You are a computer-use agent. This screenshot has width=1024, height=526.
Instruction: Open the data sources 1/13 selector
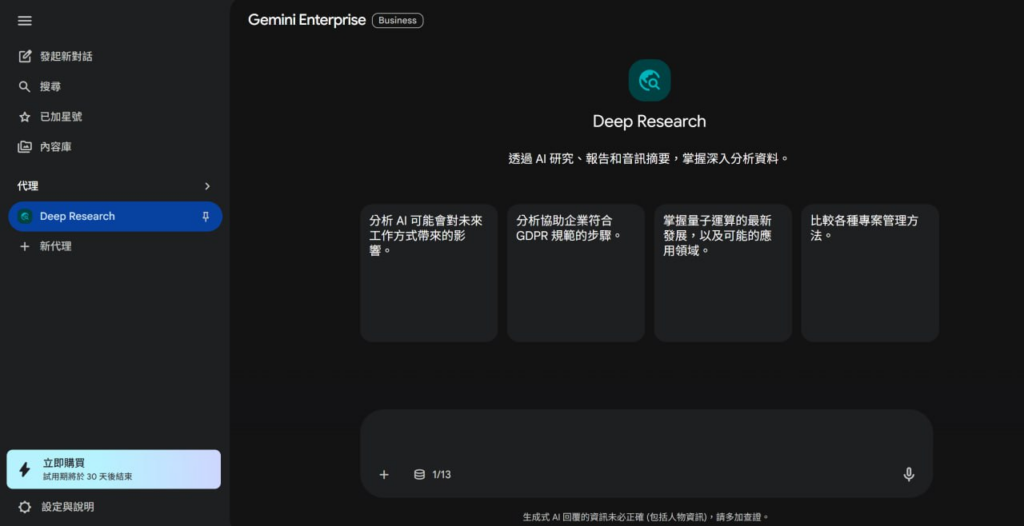click(x=432, y=475)
